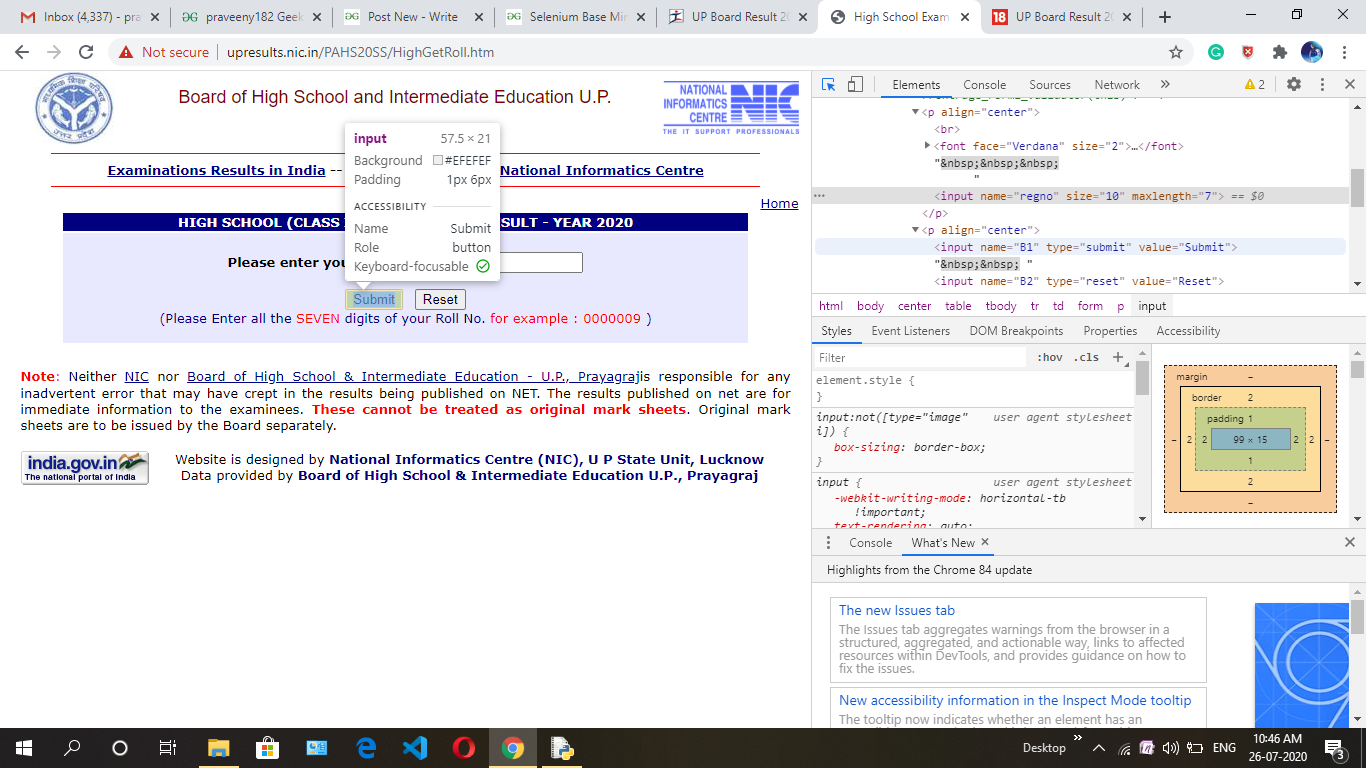
Task: Collapse the p node containing the Submit input
Action: tap(915, 230)
